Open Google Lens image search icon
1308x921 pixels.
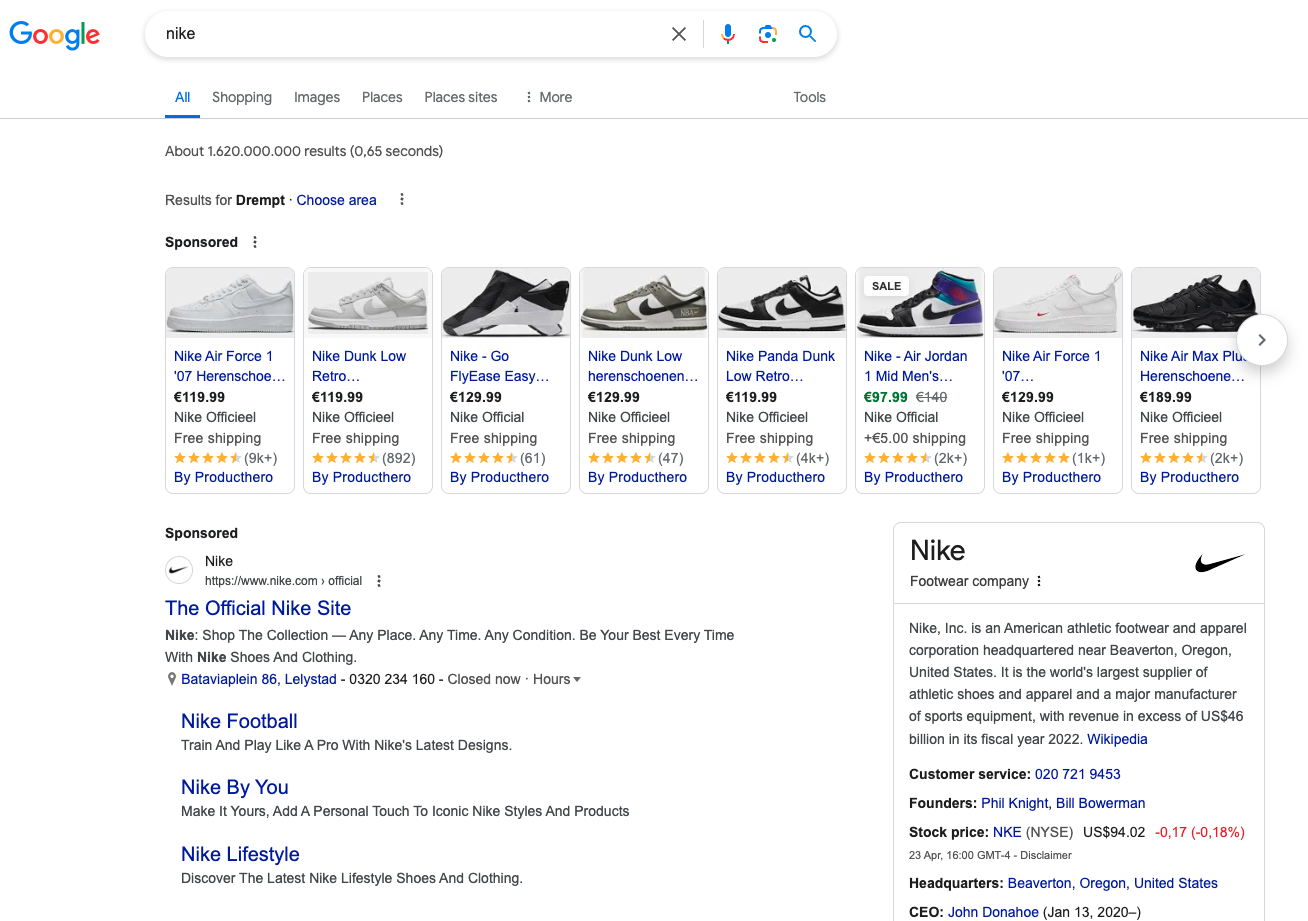(768, 34)
